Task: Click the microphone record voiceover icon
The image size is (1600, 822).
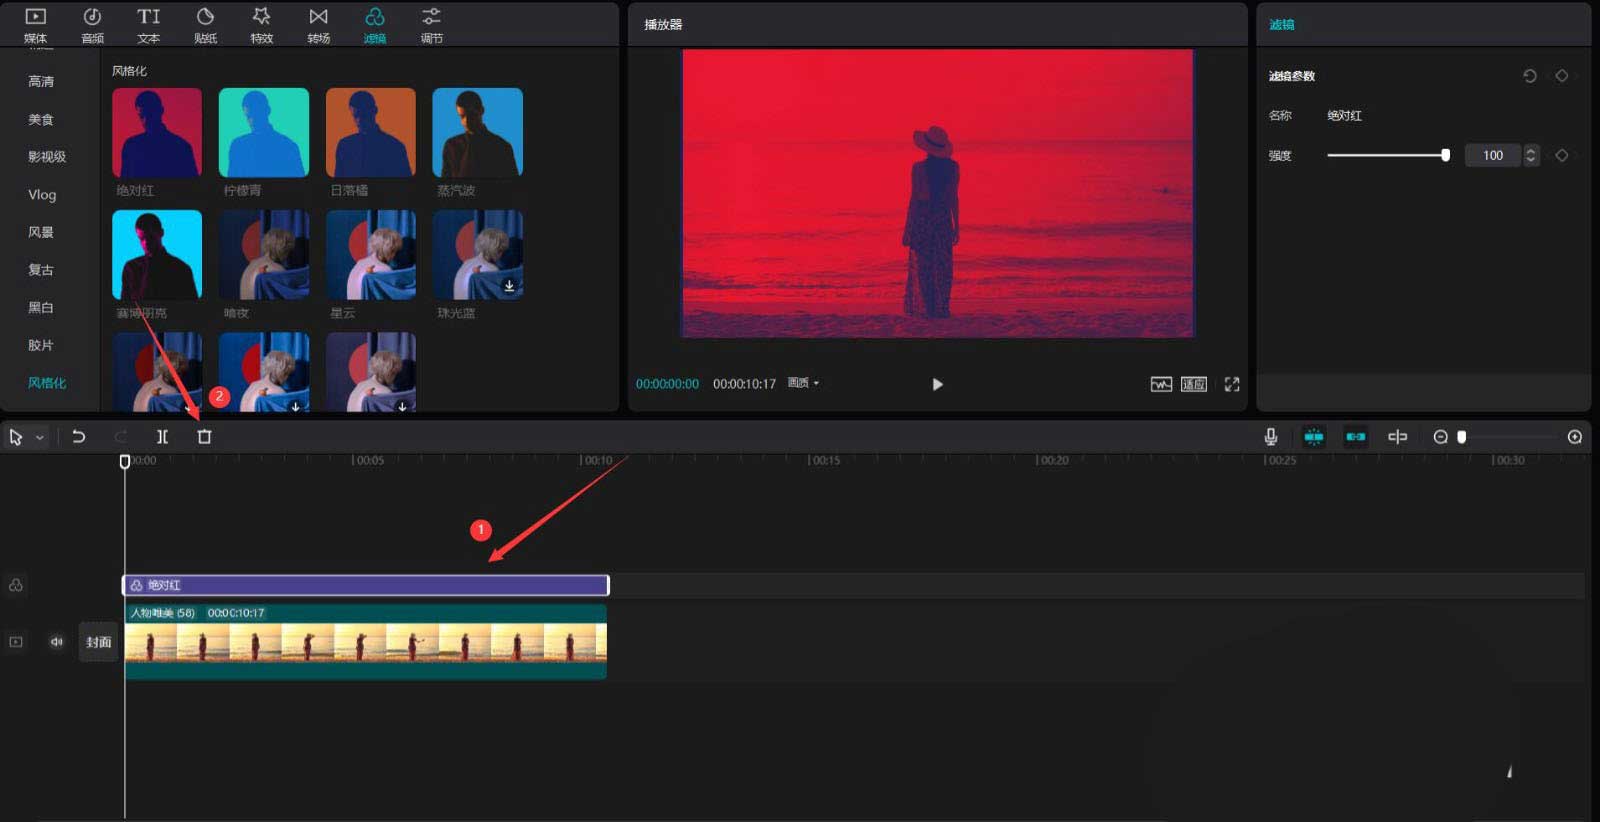Action: (x=1270, y=437)
